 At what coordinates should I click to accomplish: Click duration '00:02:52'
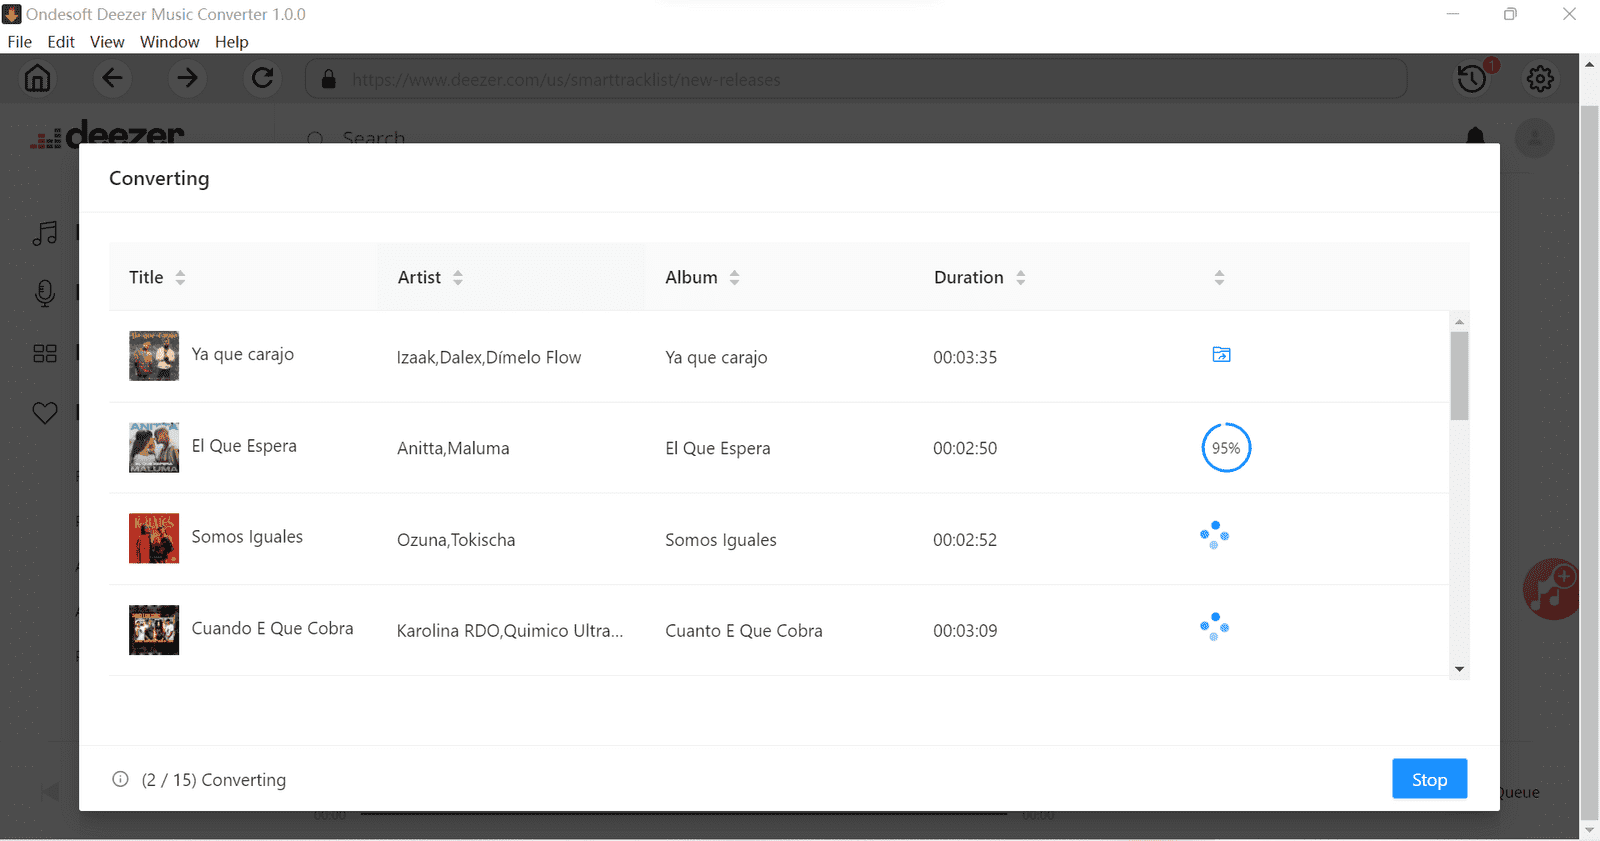click(x=965, y=540)
